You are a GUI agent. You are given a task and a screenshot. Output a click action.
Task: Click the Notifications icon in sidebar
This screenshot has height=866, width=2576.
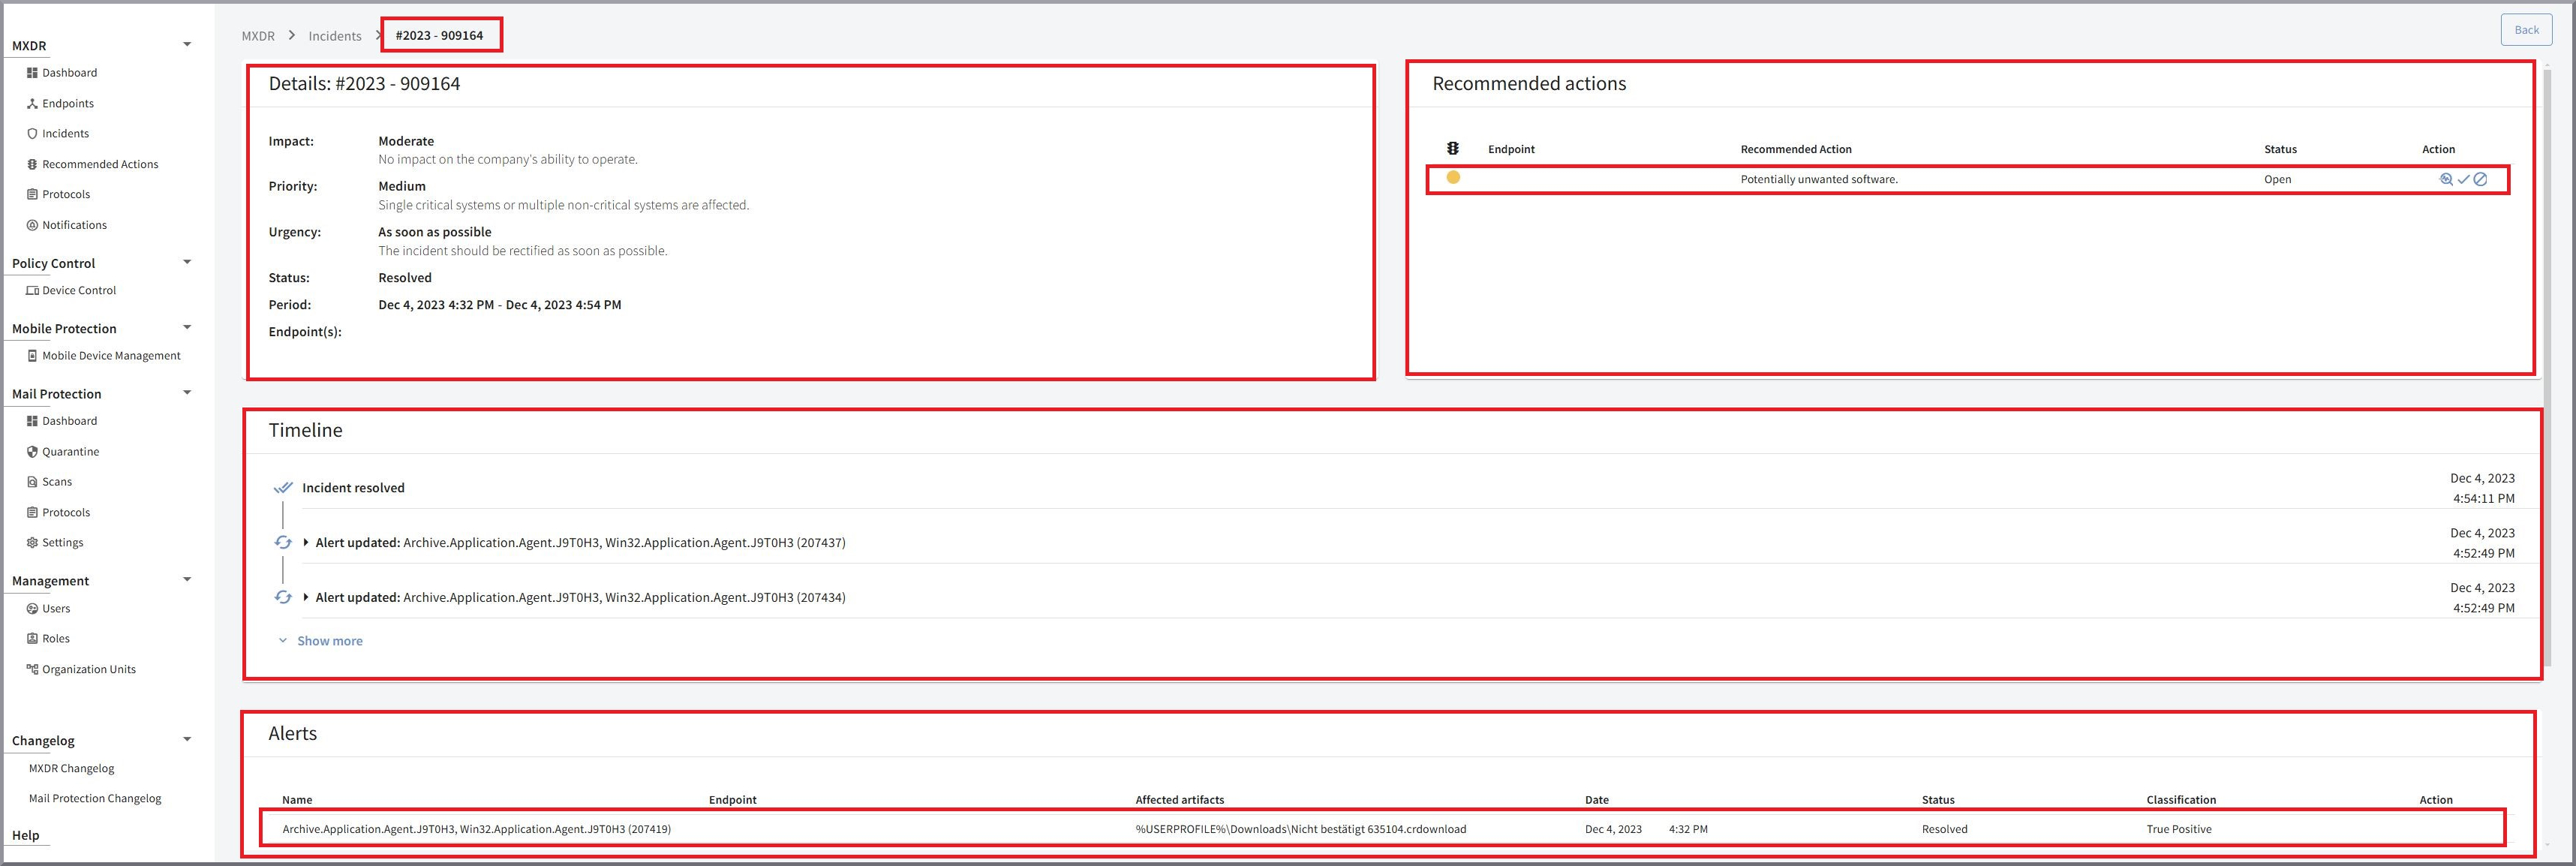[32, 226]
